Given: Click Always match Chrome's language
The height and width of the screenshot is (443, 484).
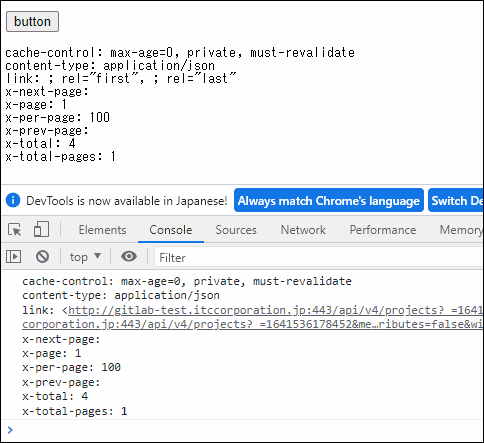Looking at the screenshot, I should coord(329,200).
